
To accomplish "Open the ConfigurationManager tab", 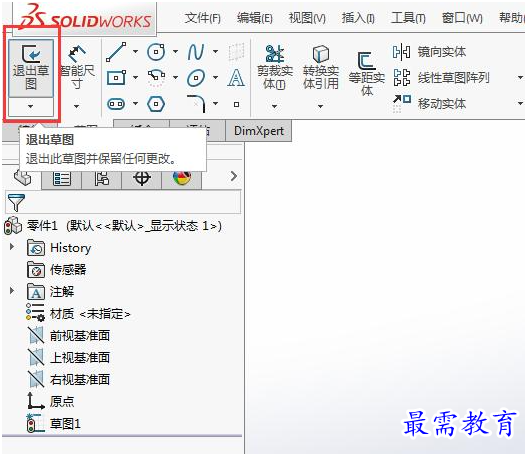I will [101, 179].
